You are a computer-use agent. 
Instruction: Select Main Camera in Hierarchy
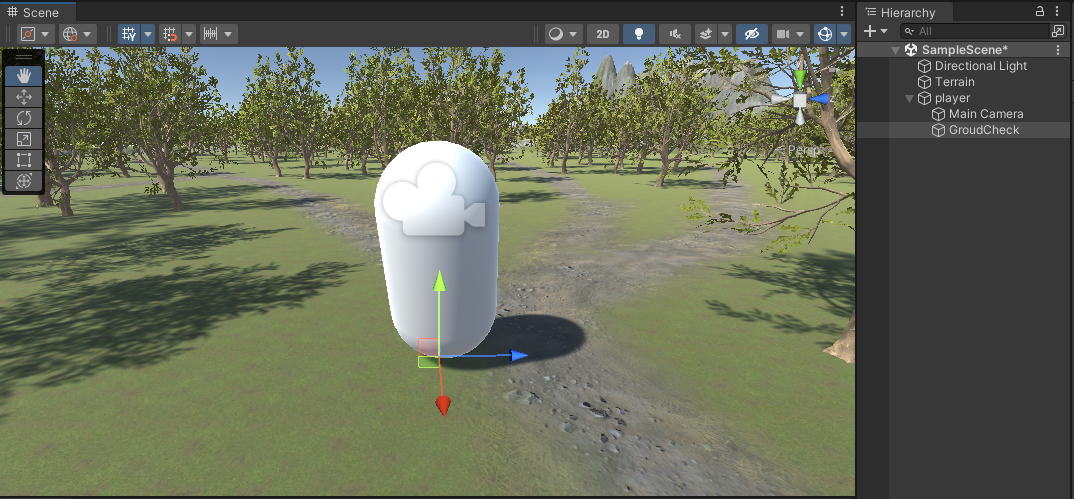click(x=986, y=114)
